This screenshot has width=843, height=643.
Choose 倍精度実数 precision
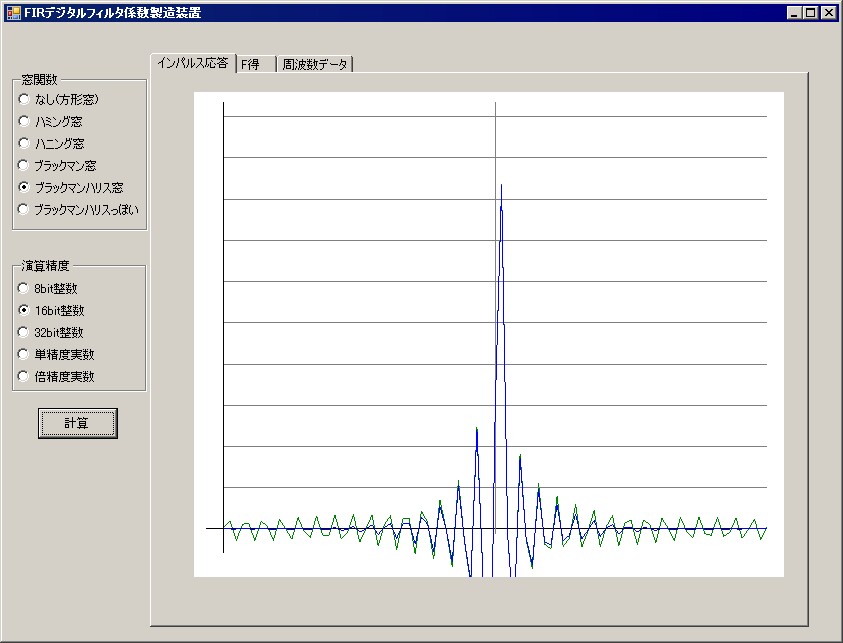point(56,377)
